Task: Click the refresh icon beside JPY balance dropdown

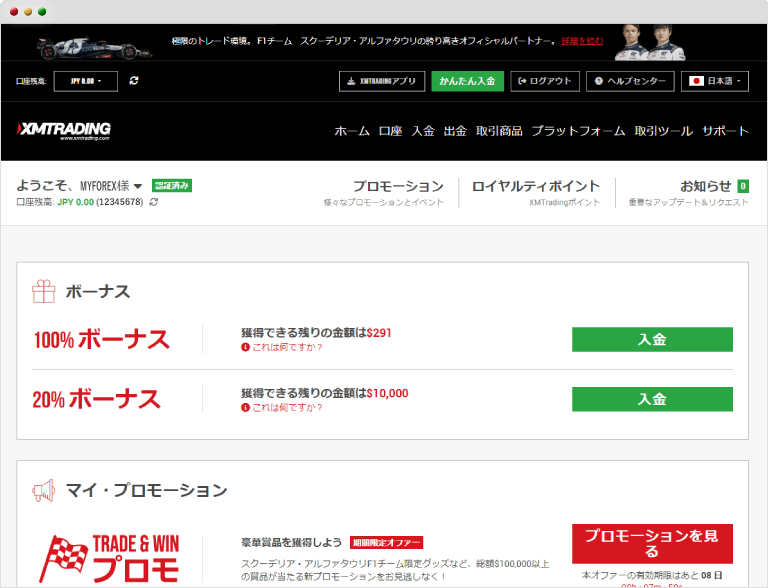Action: click(134, 81)
